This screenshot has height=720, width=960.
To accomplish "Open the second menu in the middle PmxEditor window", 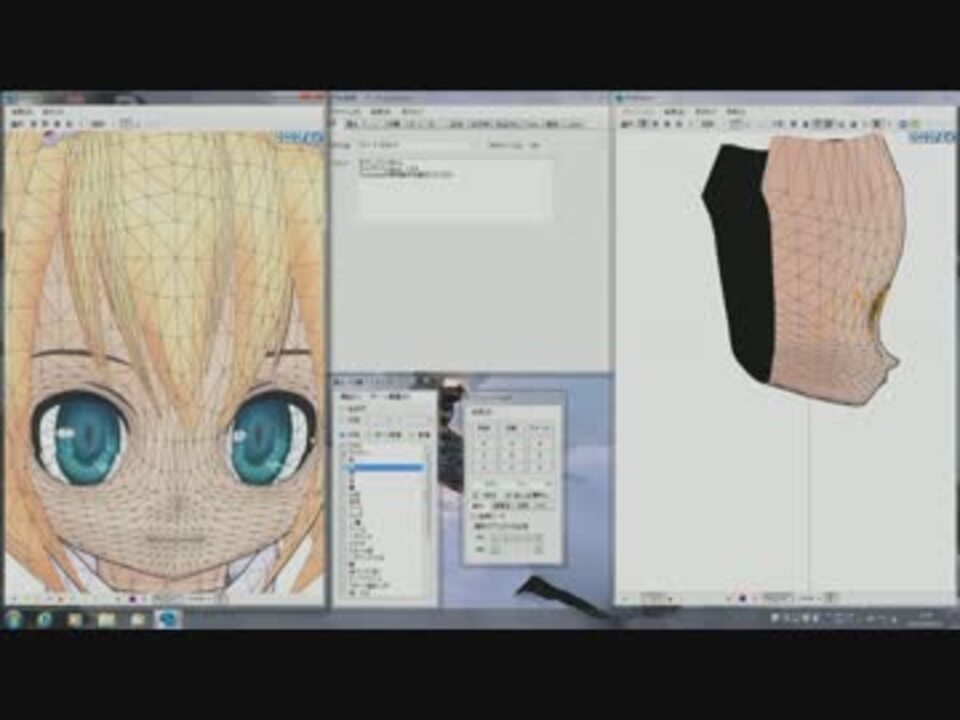I will (x=381, y=112).
